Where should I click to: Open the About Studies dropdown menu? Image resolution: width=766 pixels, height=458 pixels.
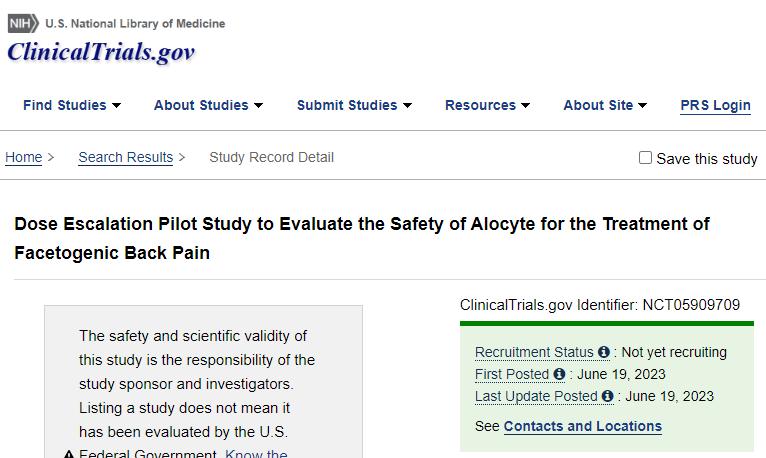click(208, 105)
